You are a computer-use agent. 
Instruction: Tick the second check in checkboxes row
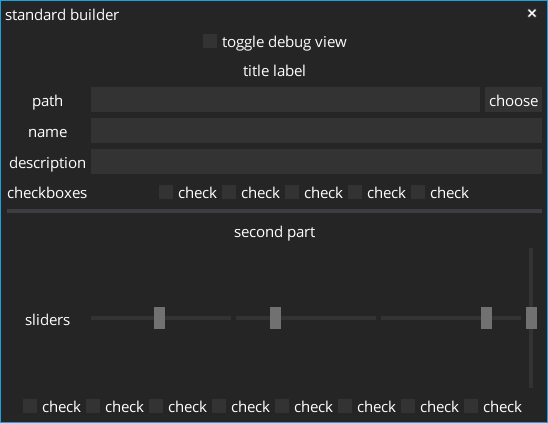[229, 192]
